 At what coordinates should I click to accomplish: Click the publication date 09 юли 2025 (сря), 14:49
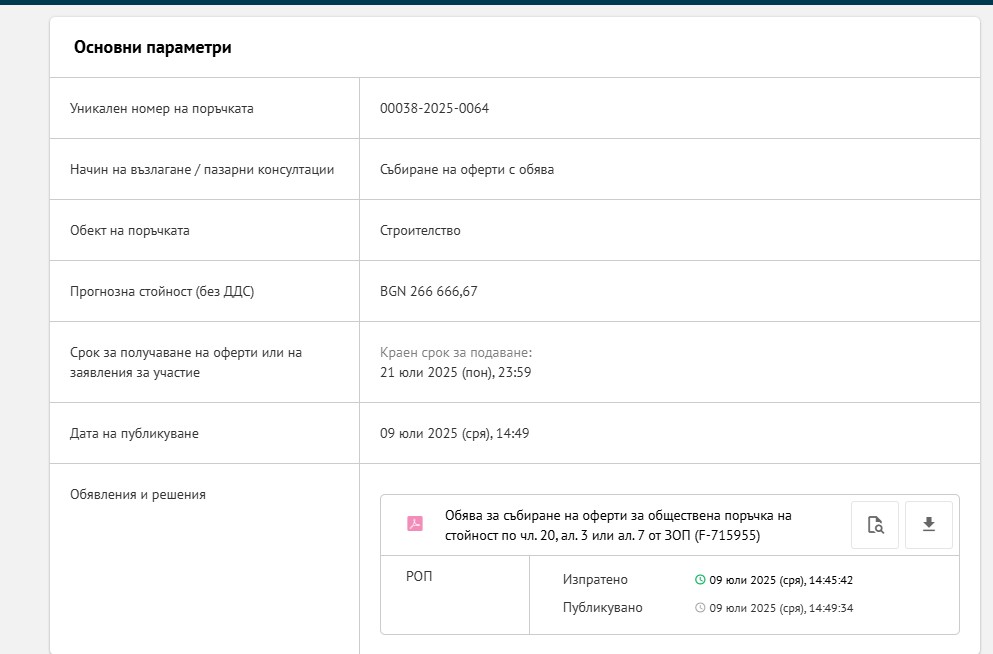(x=455, y=433)
